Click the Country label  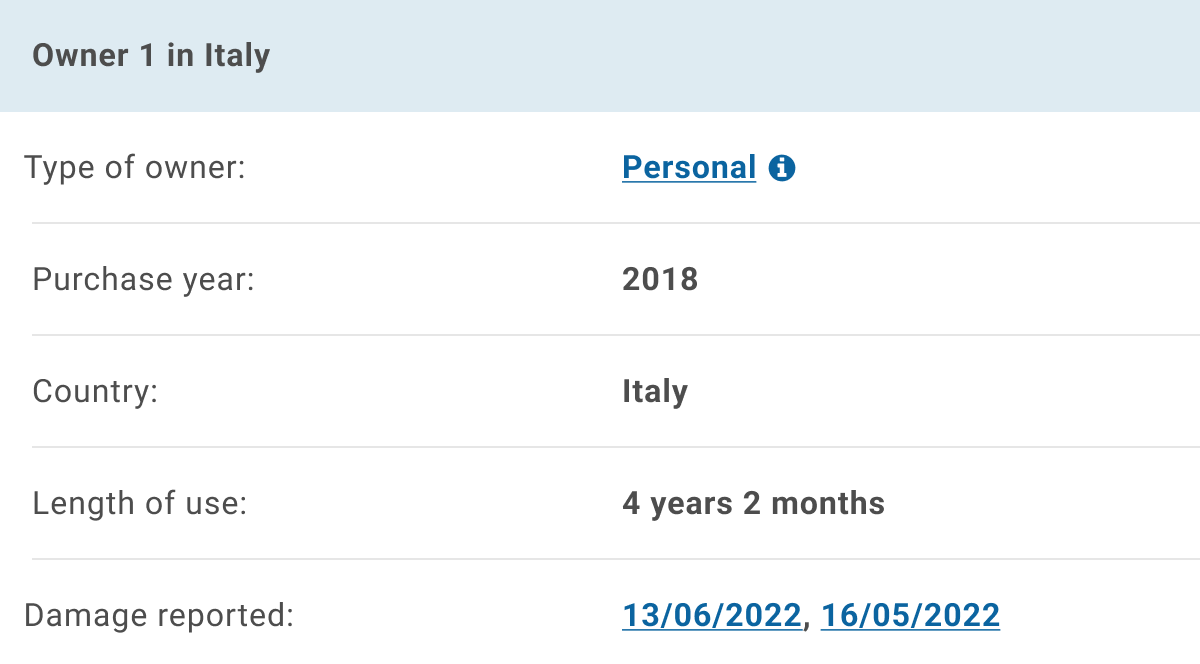[x=95, y=391]
